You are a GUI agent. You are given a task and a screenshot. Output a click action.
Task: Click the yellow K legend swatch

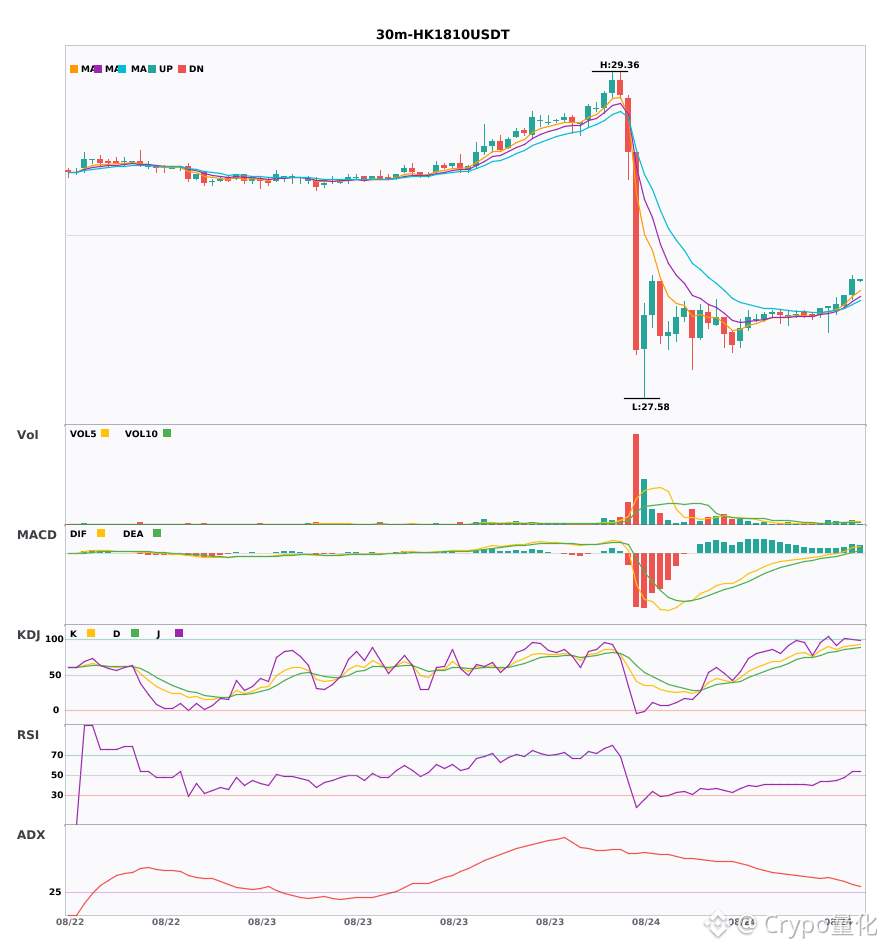click(x=91, y=633)
